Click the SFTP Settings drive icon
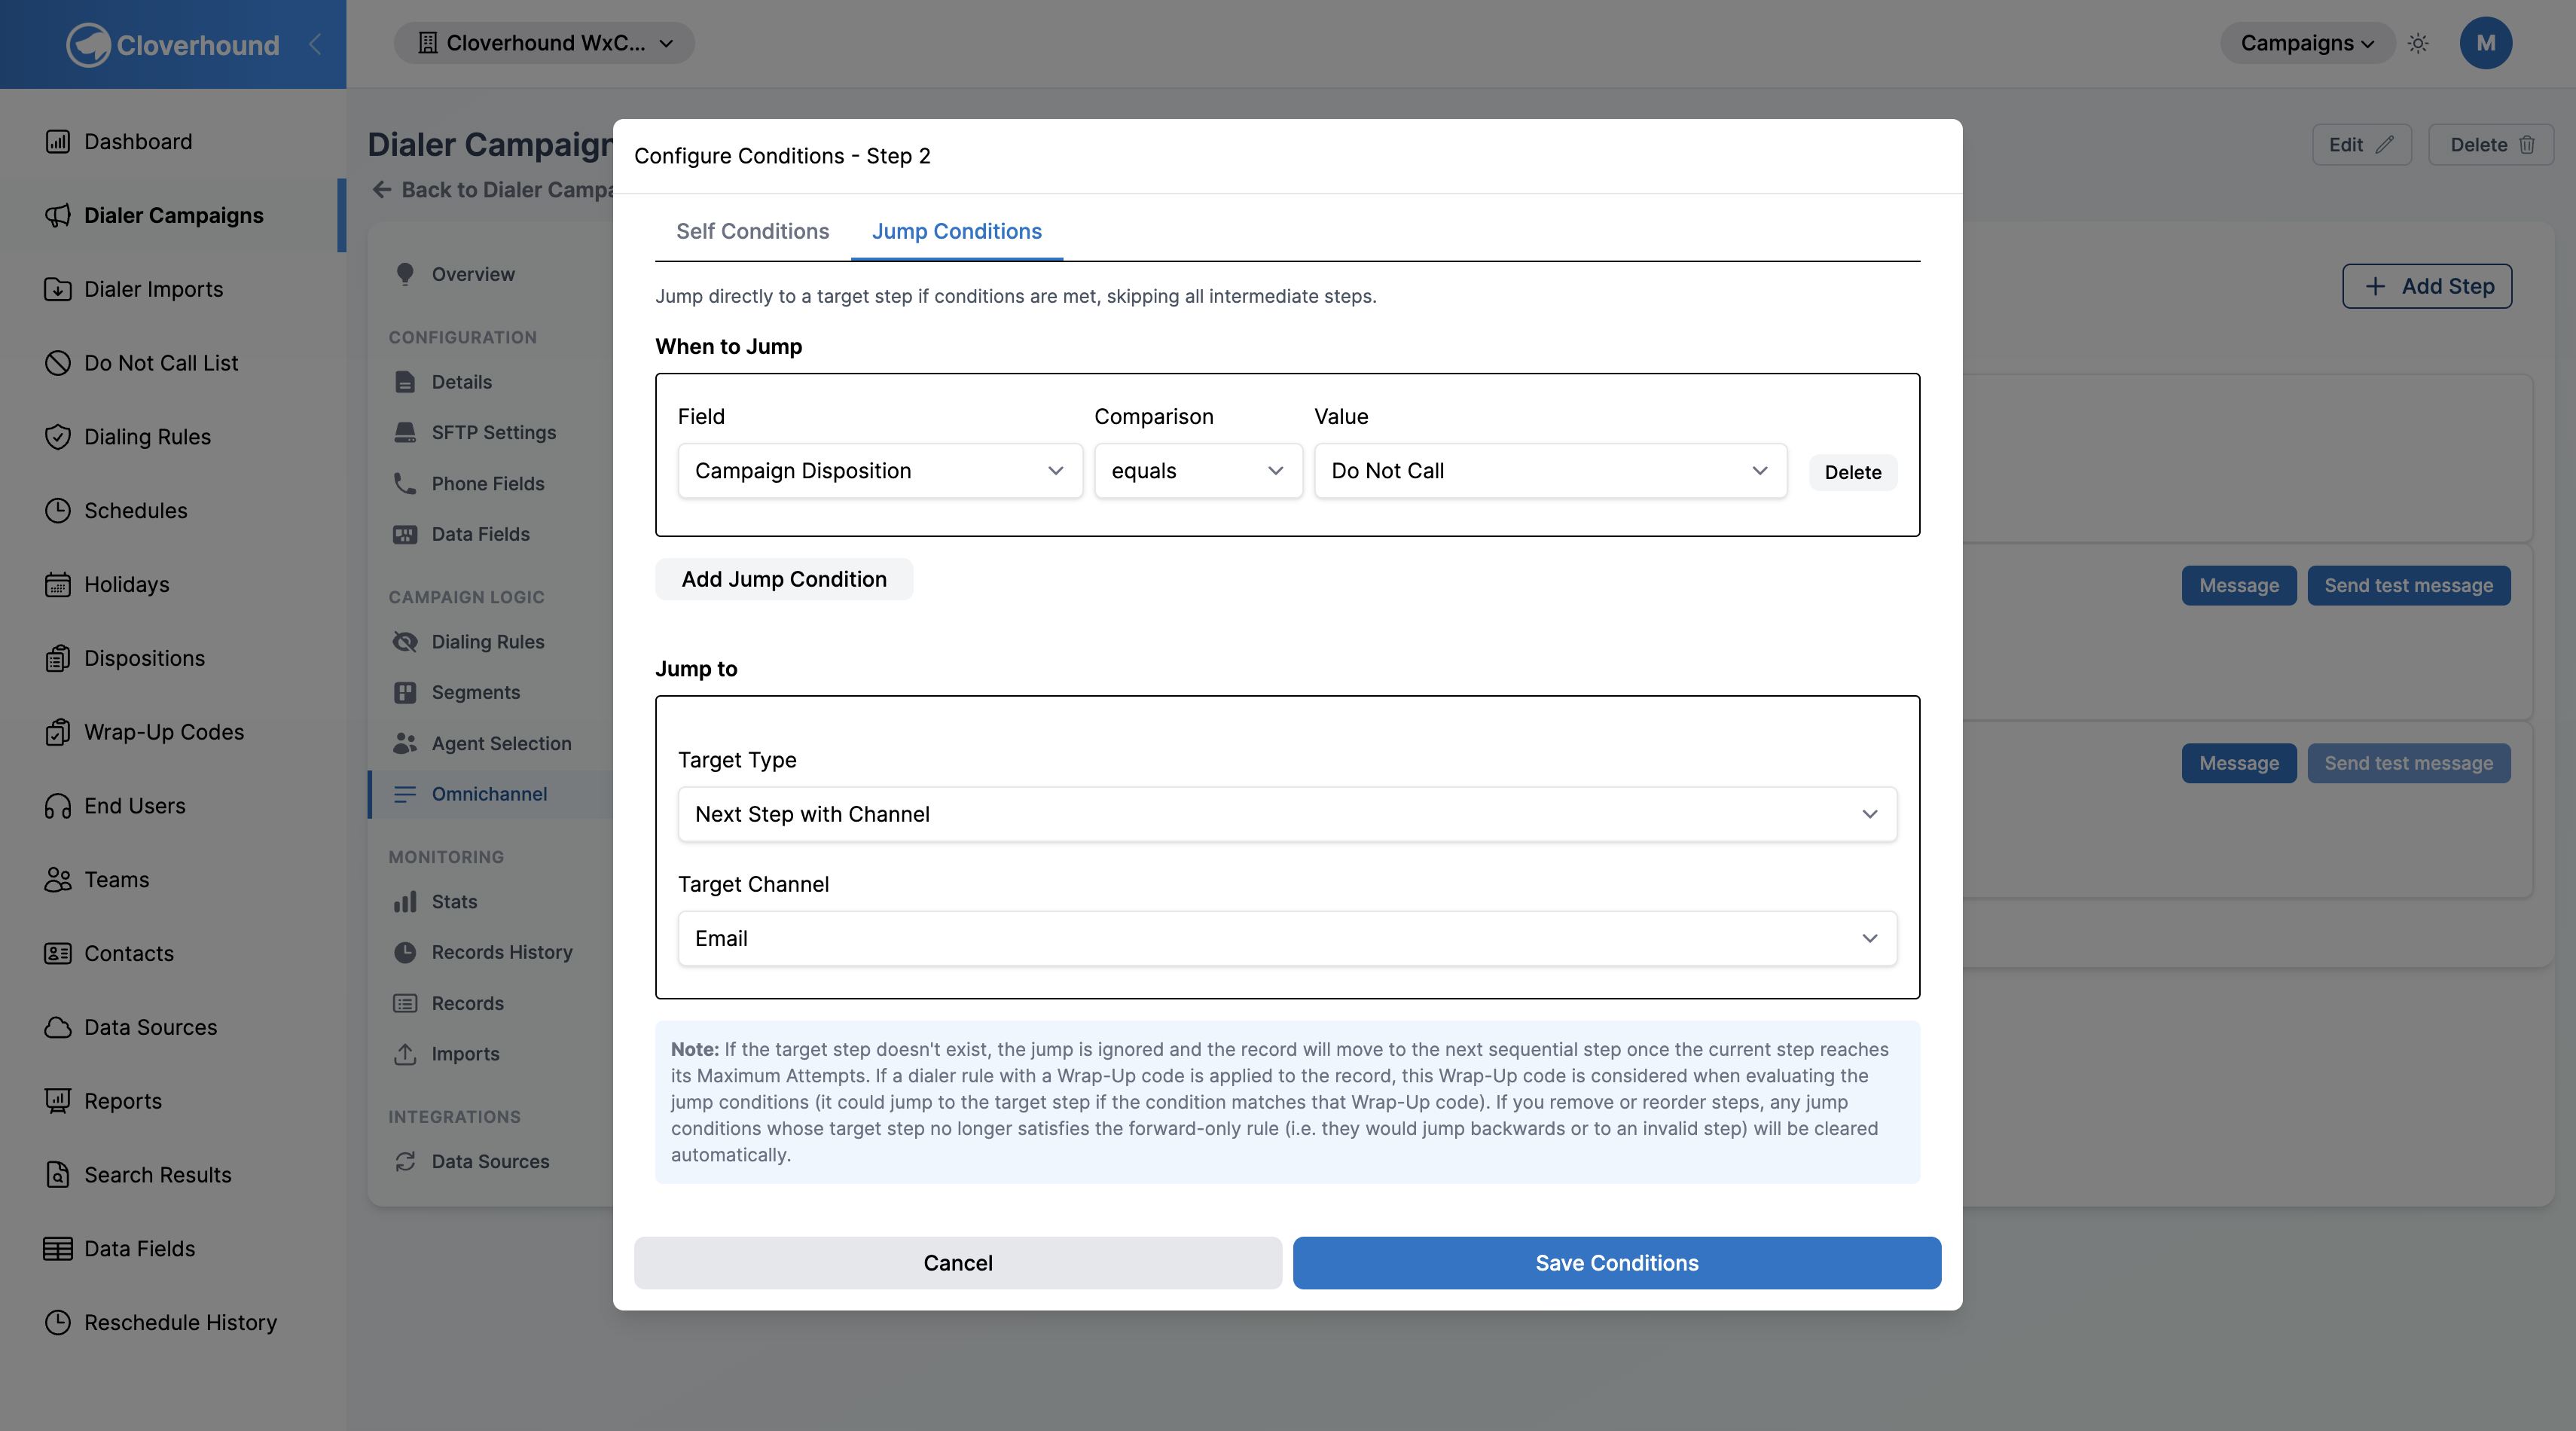Image resolution: width=2576 pixels, height=1431 pixels. pos(405,432)
